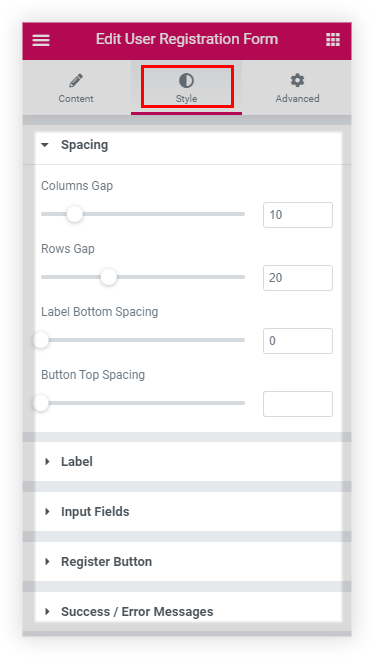Click the Advanced gear icon
The image size is (374, 659).
point(297,80)
